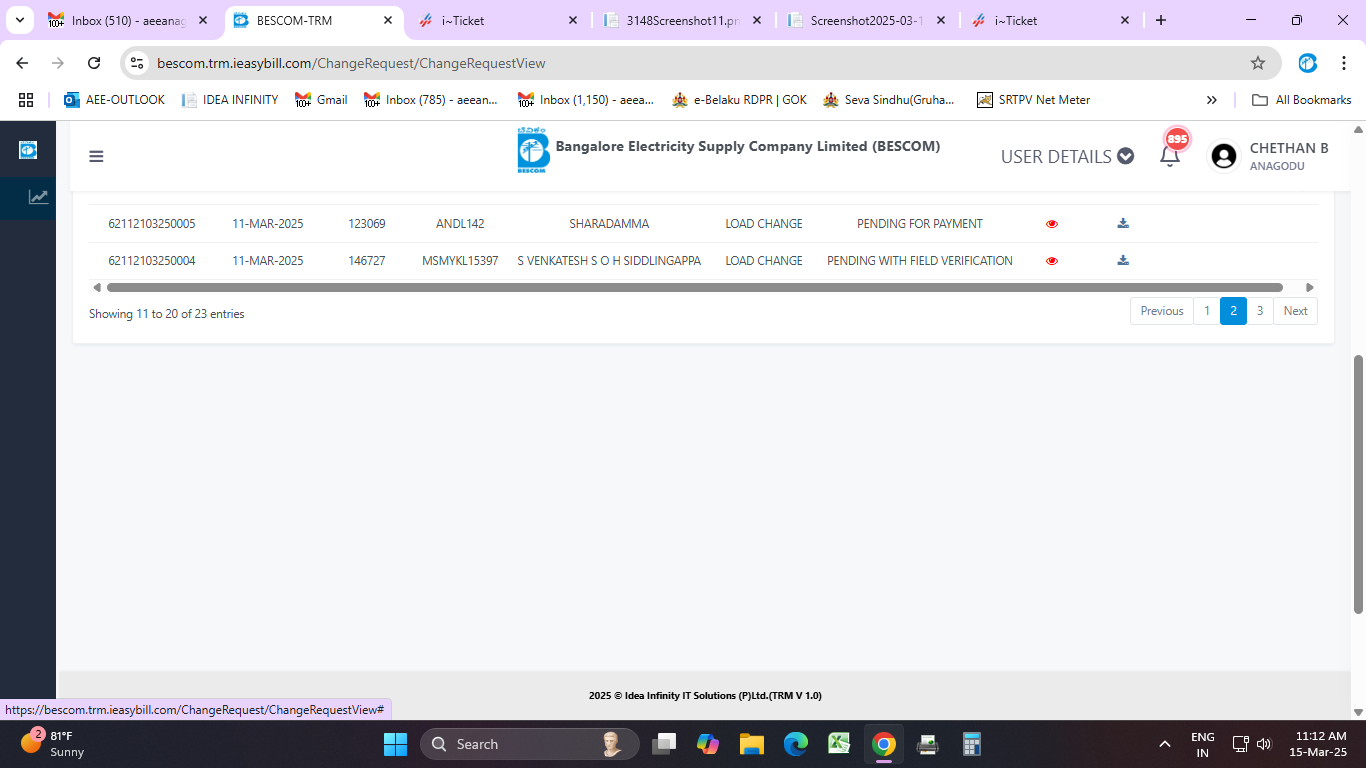Open Inbox (785) bookmark
This screenshot has width=1366, height=768.
431,100
